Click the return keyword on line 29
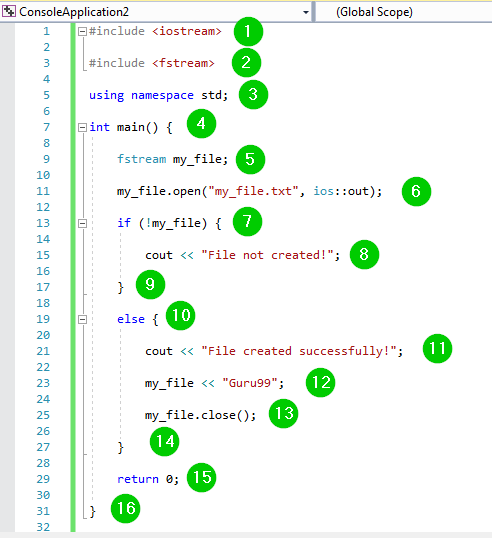The width and height of the screenshot is (492, 538). point(138,479)
